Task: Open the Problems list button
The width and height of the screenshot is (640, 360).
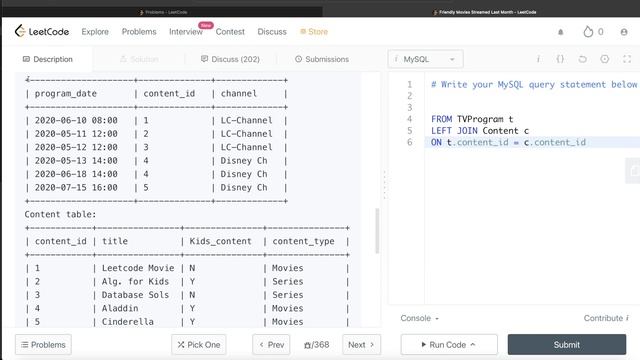Action: (43, 344)
